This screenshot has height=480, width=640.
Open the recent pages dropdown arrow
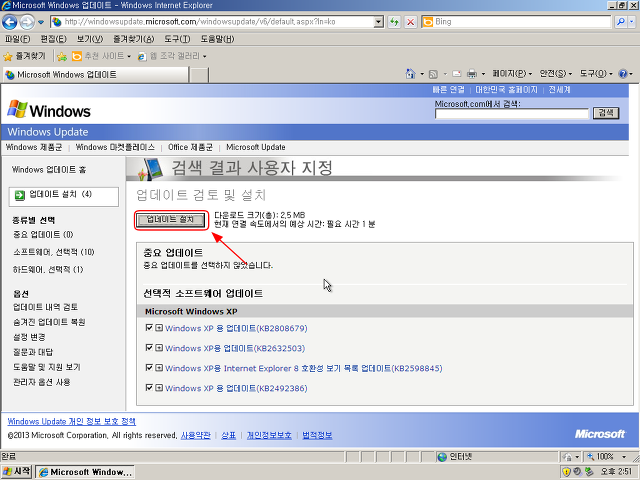pyautogui.click(x=41, y=22)
